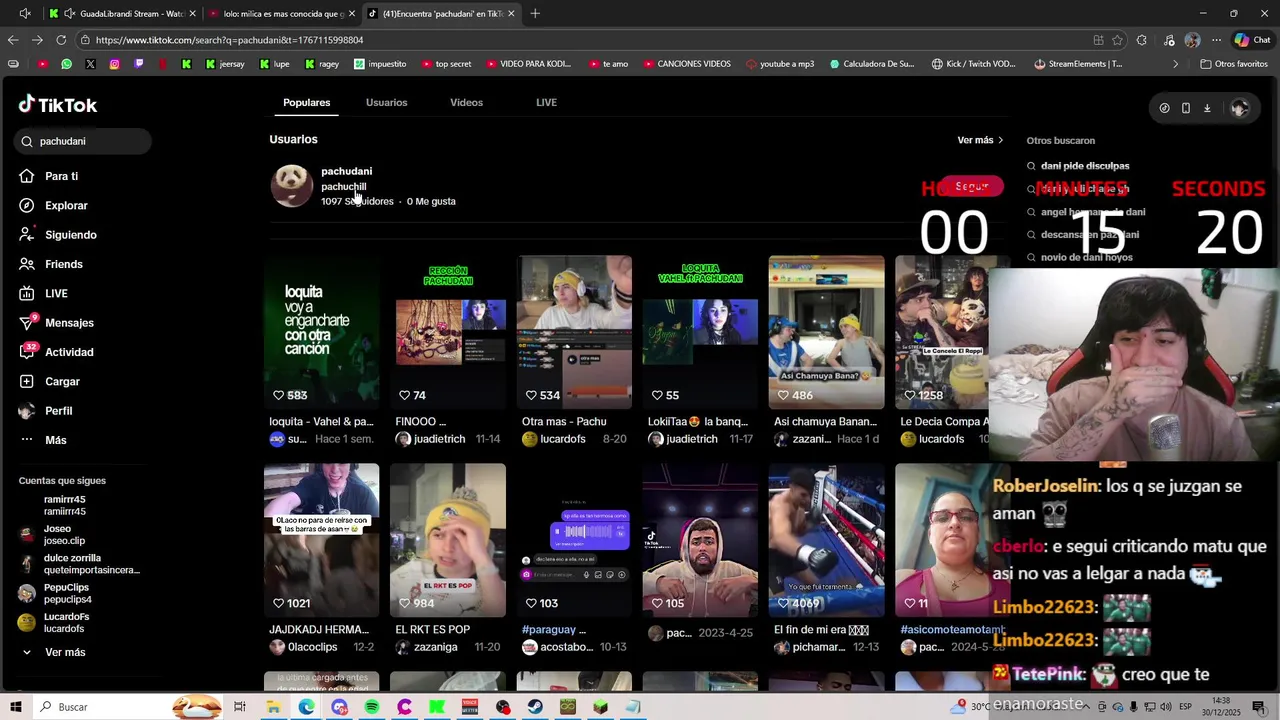Open Spotify from taskbar

click(372, 707)
